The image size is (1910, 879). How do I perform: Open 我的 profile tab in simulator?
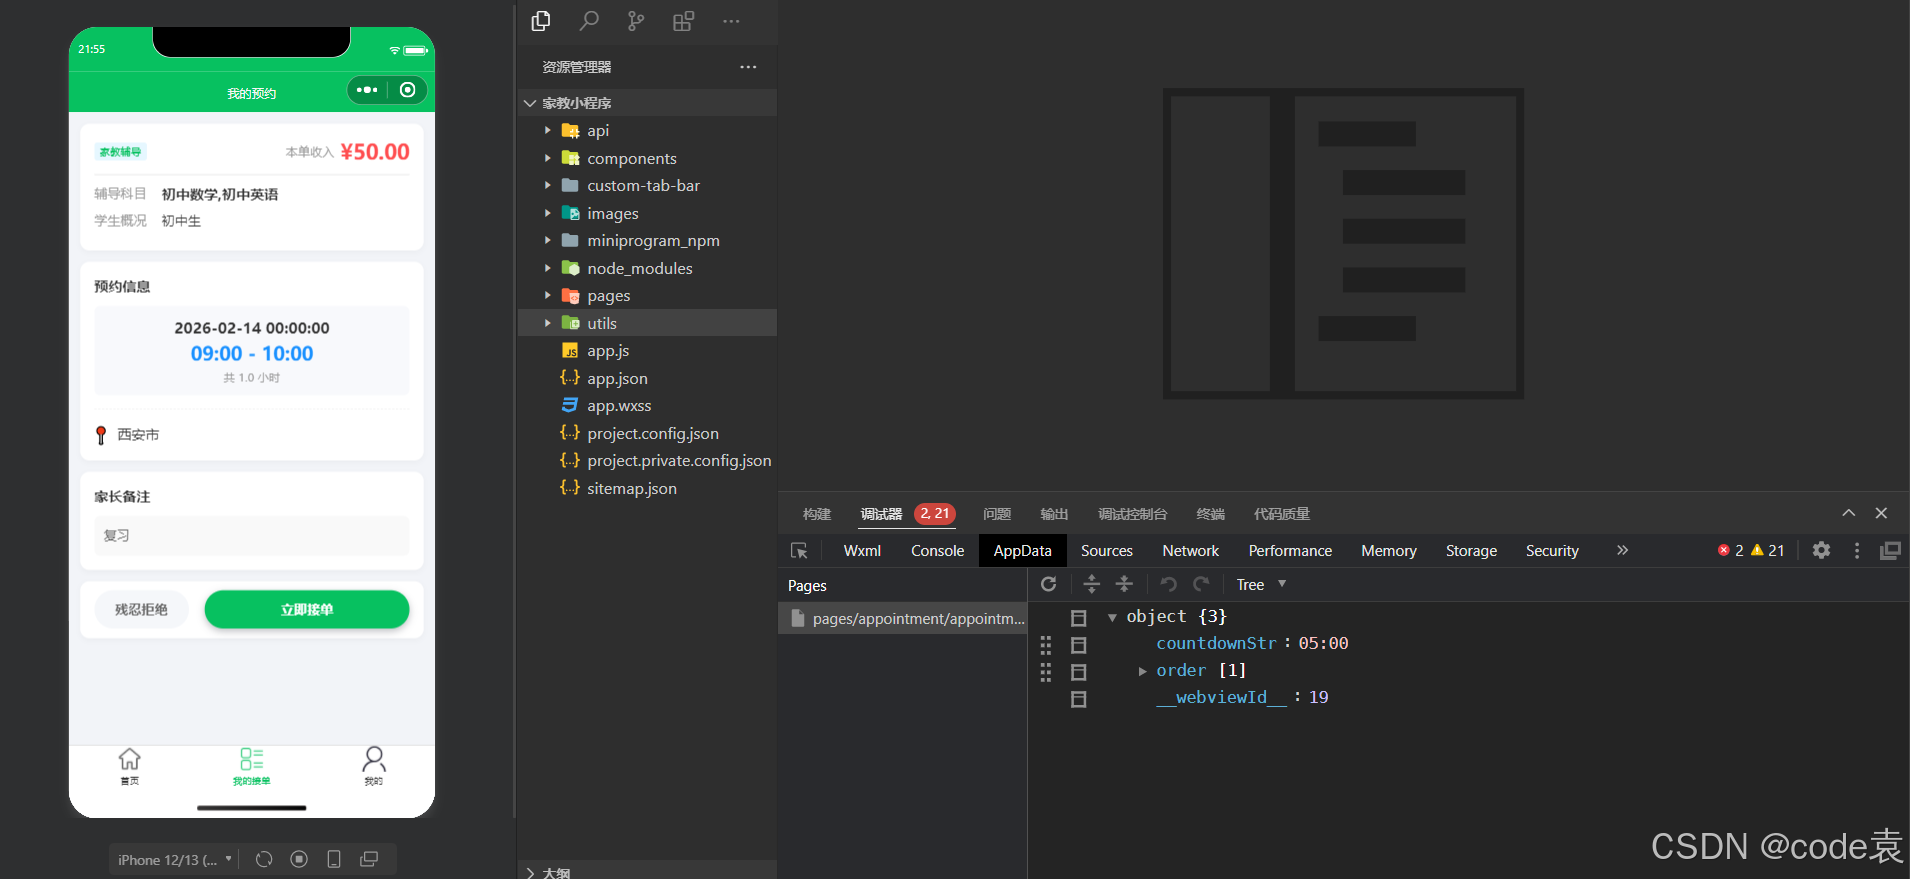(373, 766)
